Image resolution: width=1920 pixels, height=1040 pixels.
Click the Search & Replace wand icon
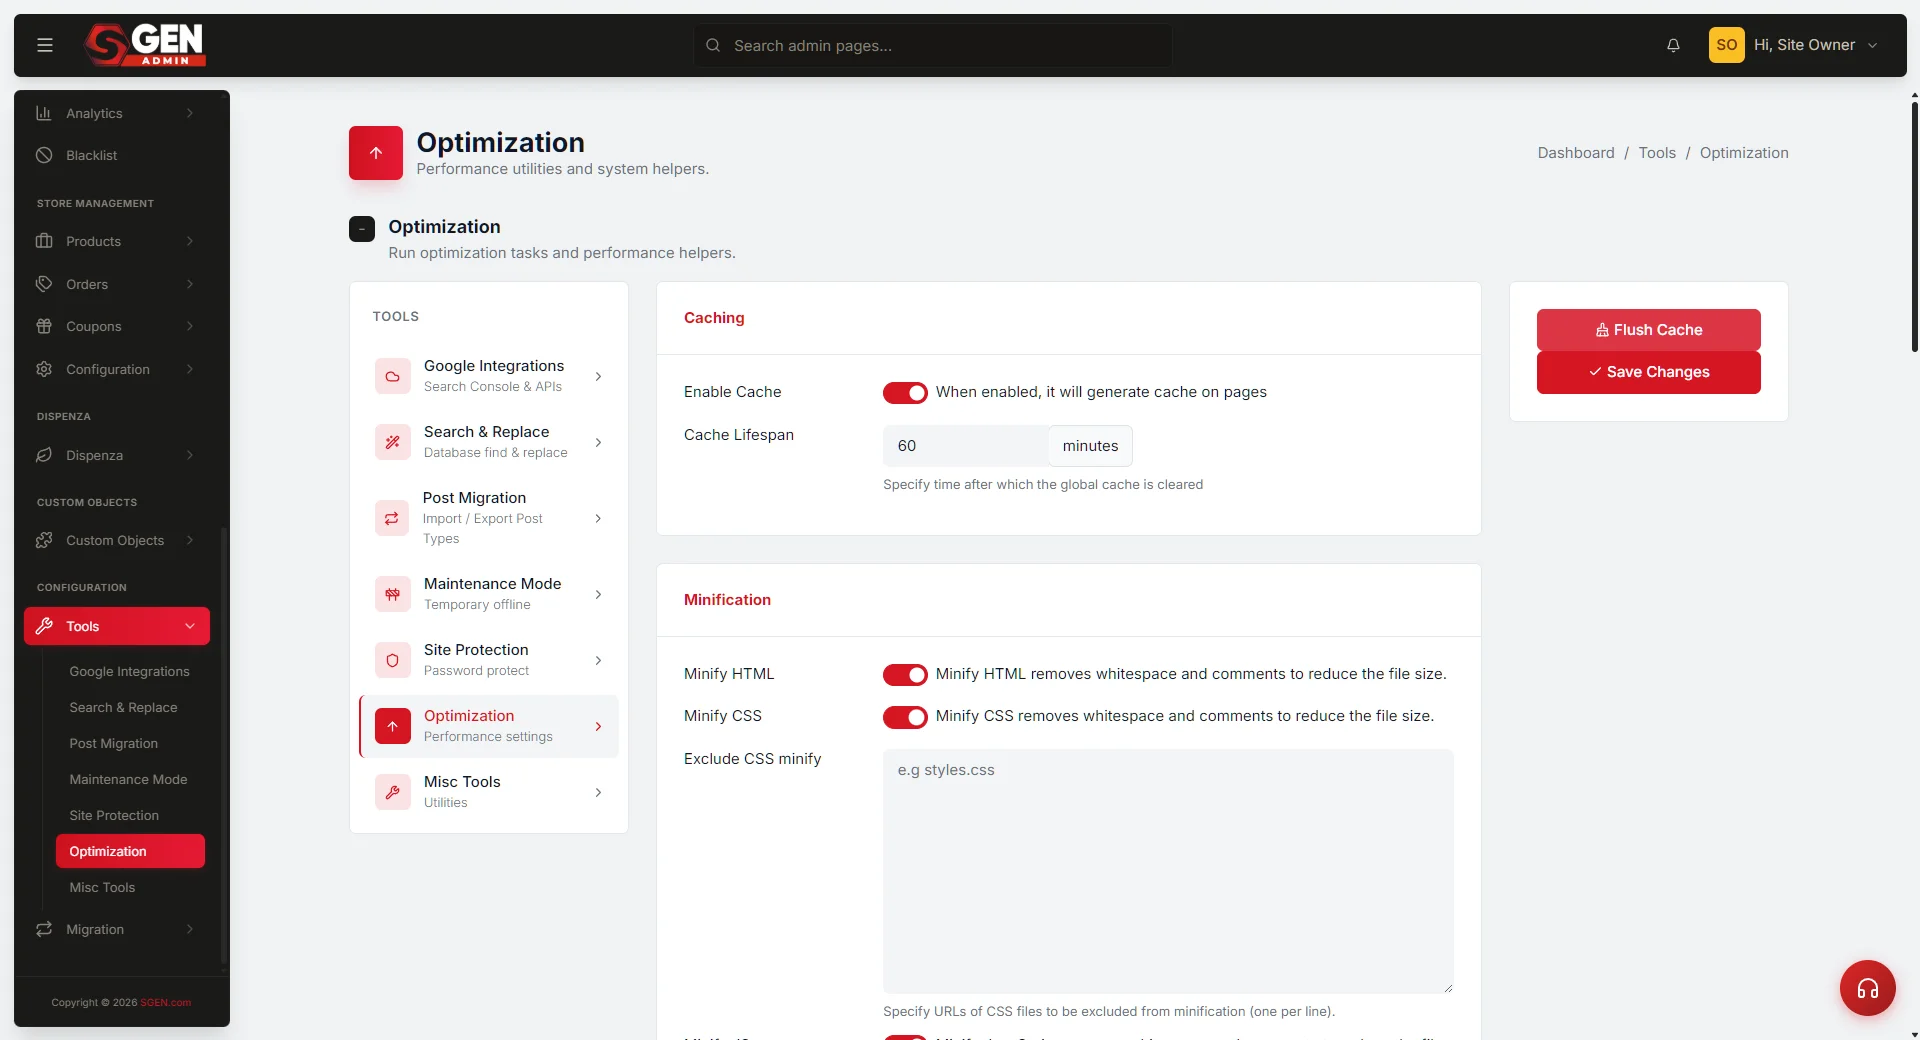(x=392, y=442)
